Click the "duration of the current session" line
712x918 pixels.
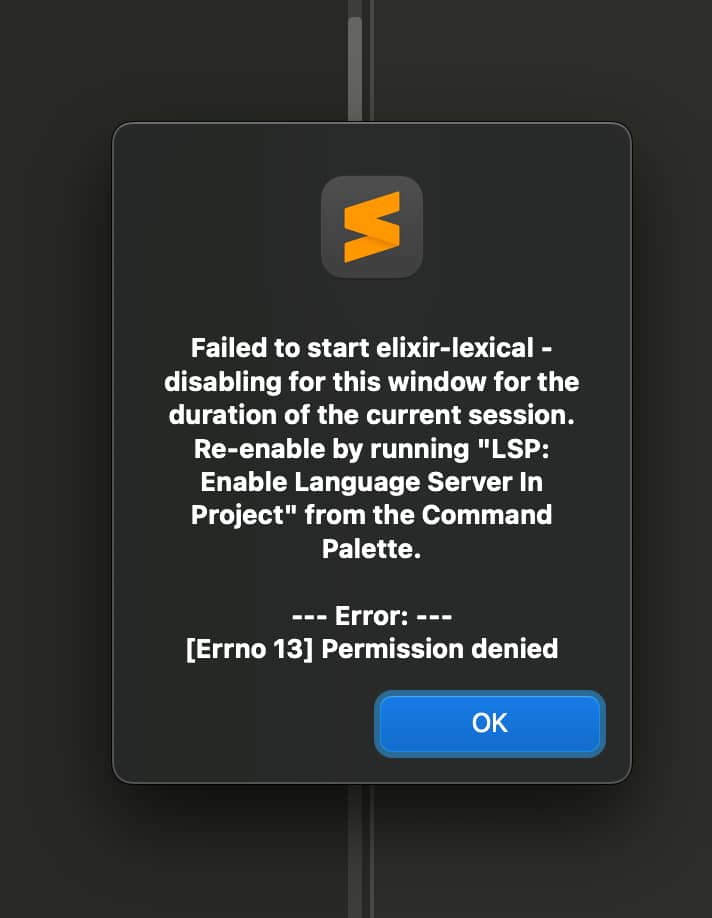371,415
